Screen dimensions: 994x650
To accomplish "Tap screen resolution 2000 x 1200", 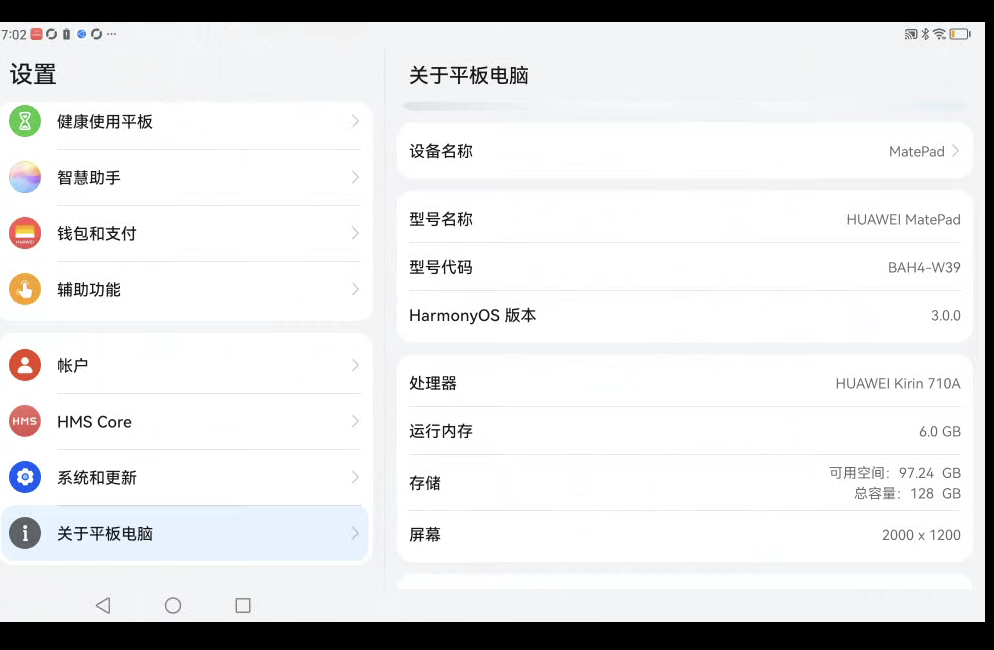I will point(921,535).
